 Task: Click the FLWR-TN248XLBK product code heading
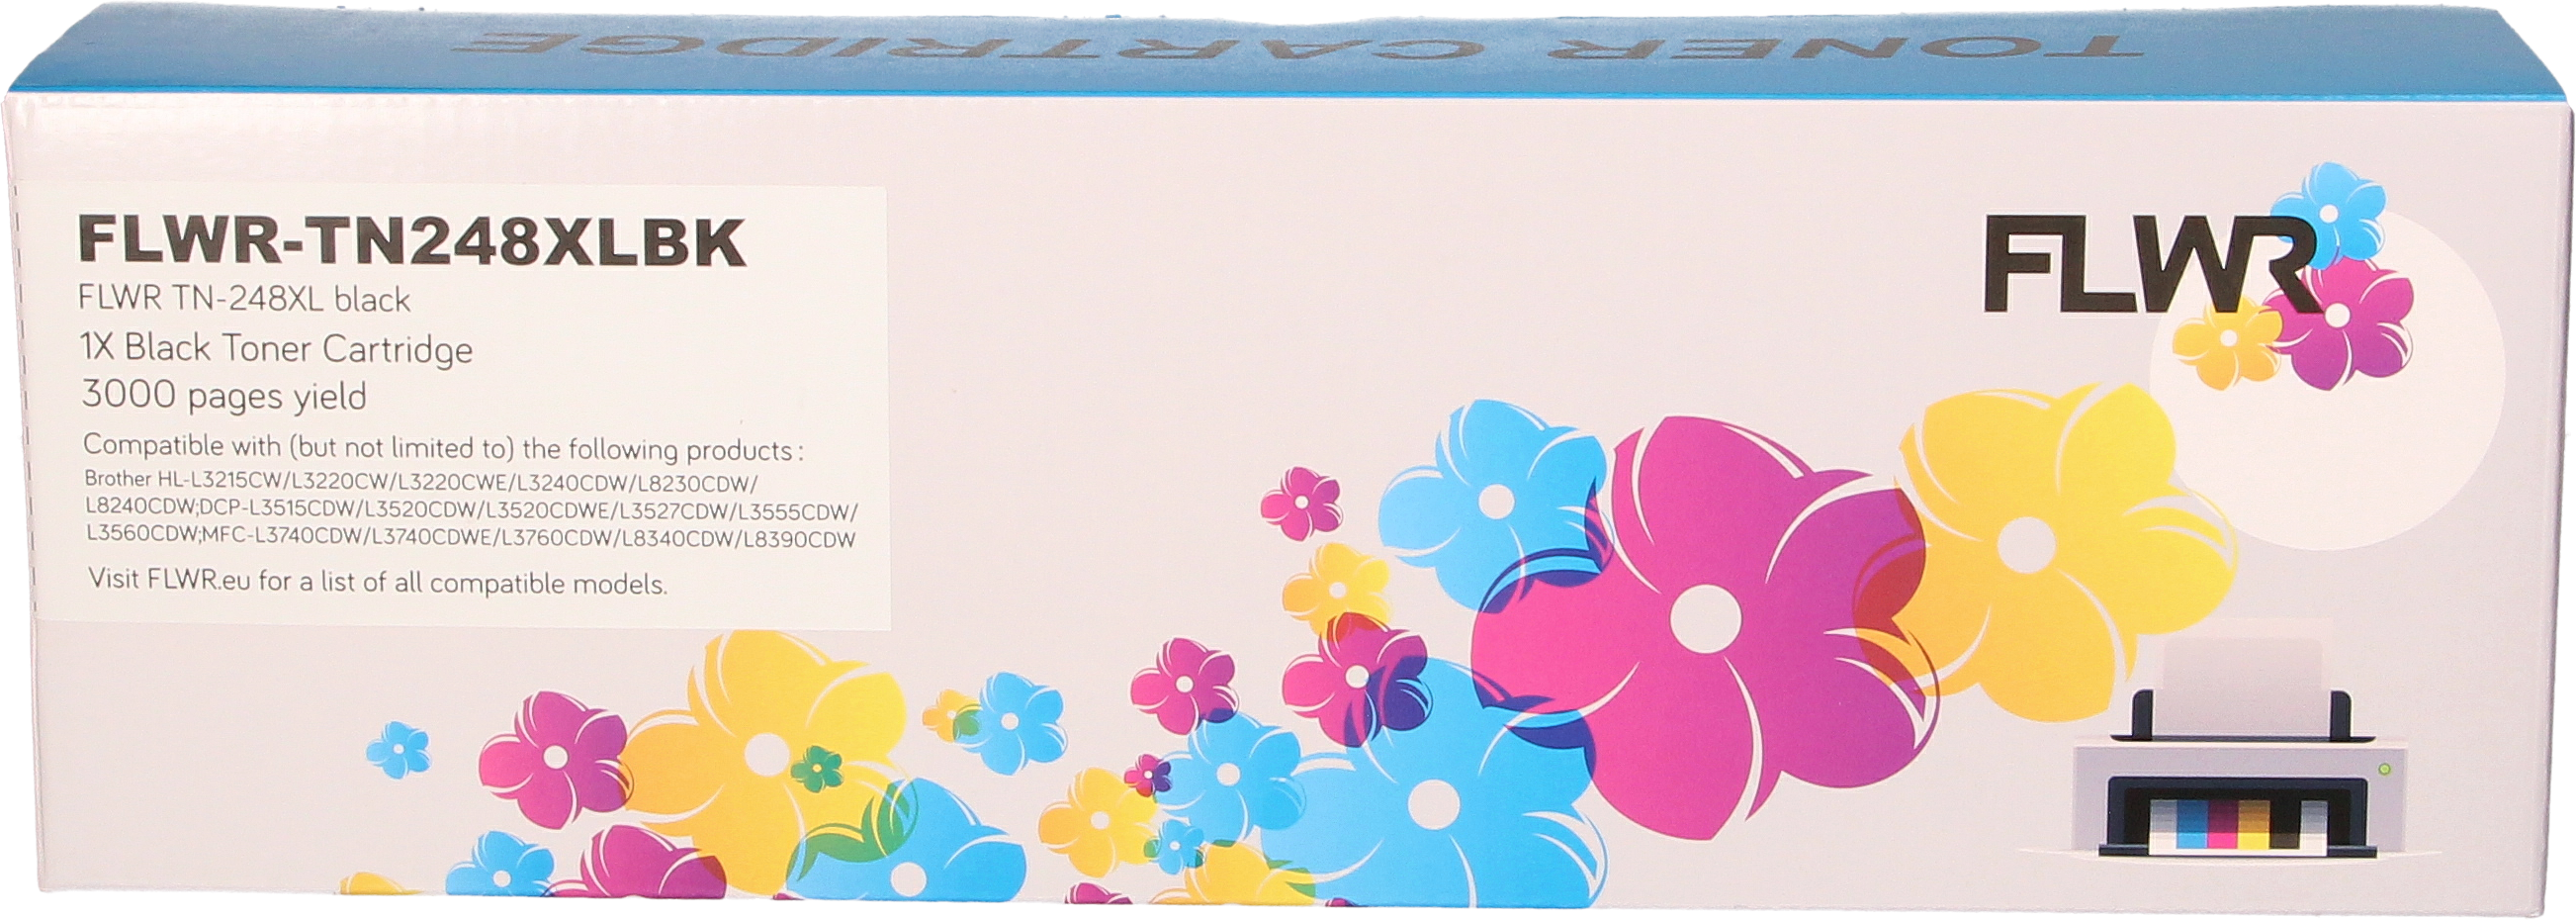coord(412,246)
